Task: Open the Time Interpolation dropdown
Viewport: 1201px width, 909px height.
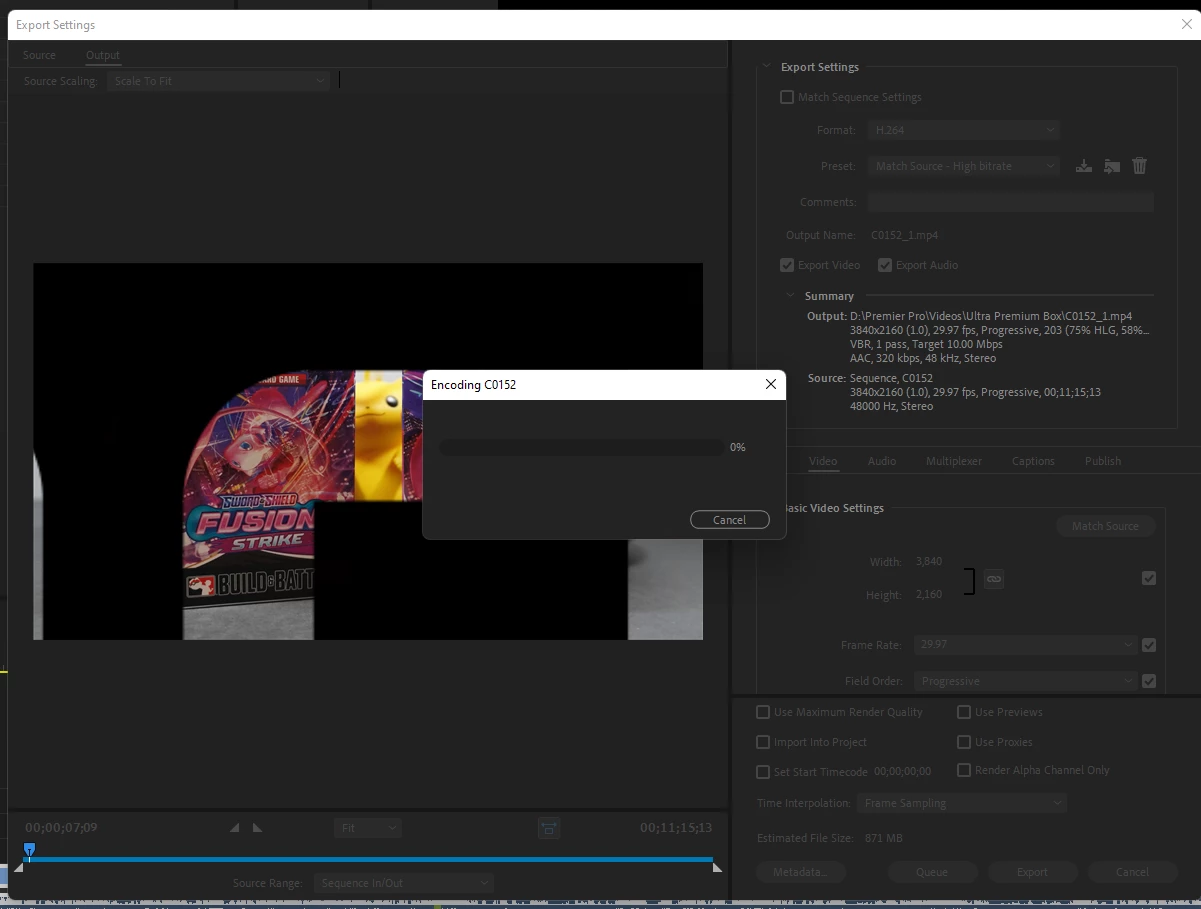Action: (961, 803)
